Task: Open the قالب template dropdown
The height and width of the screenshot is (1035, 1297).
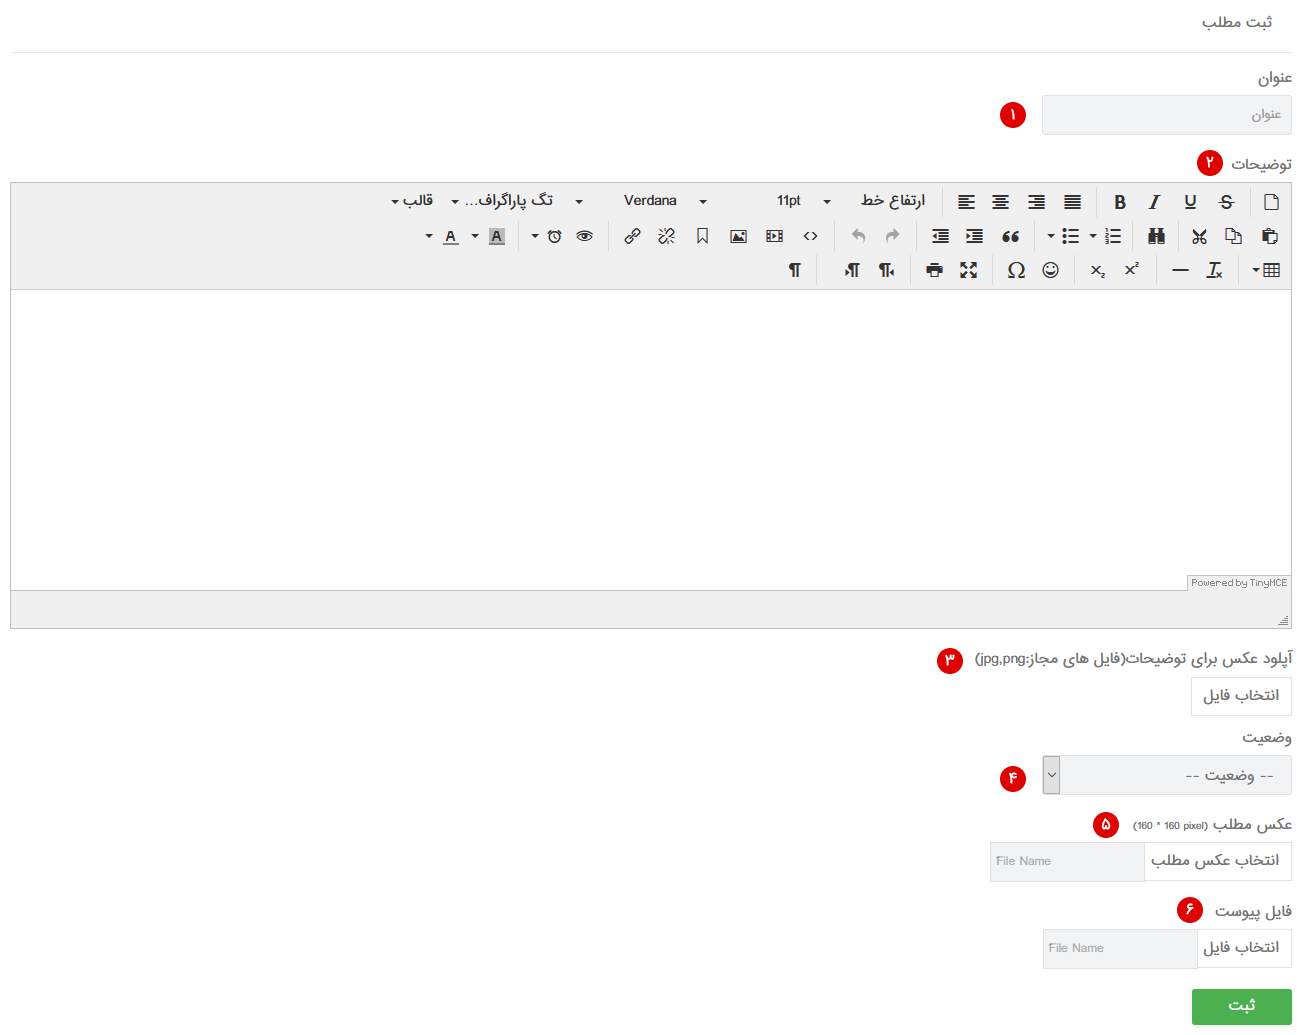Action: [412, 201]
